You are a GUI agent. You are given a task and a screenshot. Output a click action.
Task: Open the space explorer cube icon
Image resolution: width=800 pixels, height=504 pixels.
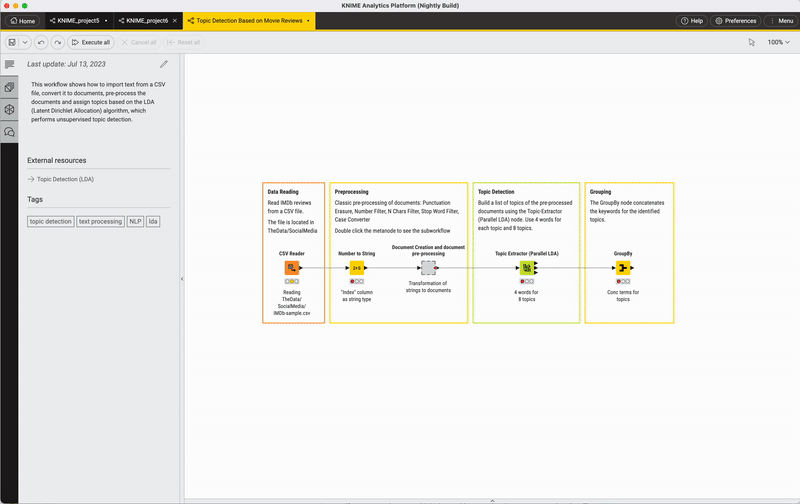[9, 109]
